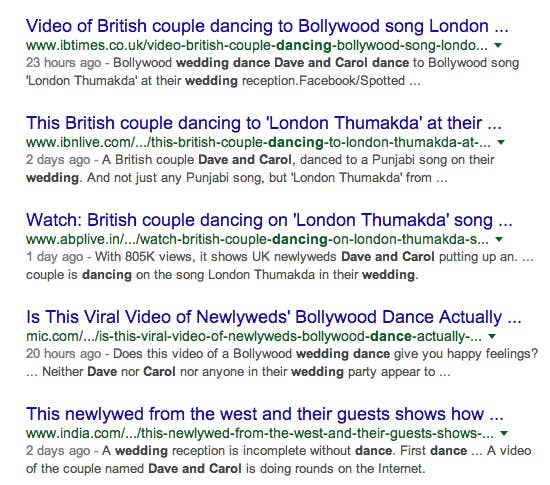This screenshot has width=550, height=485.
Task: Click the '20 hours ago' snippet date
Action: tap(63, 354)
